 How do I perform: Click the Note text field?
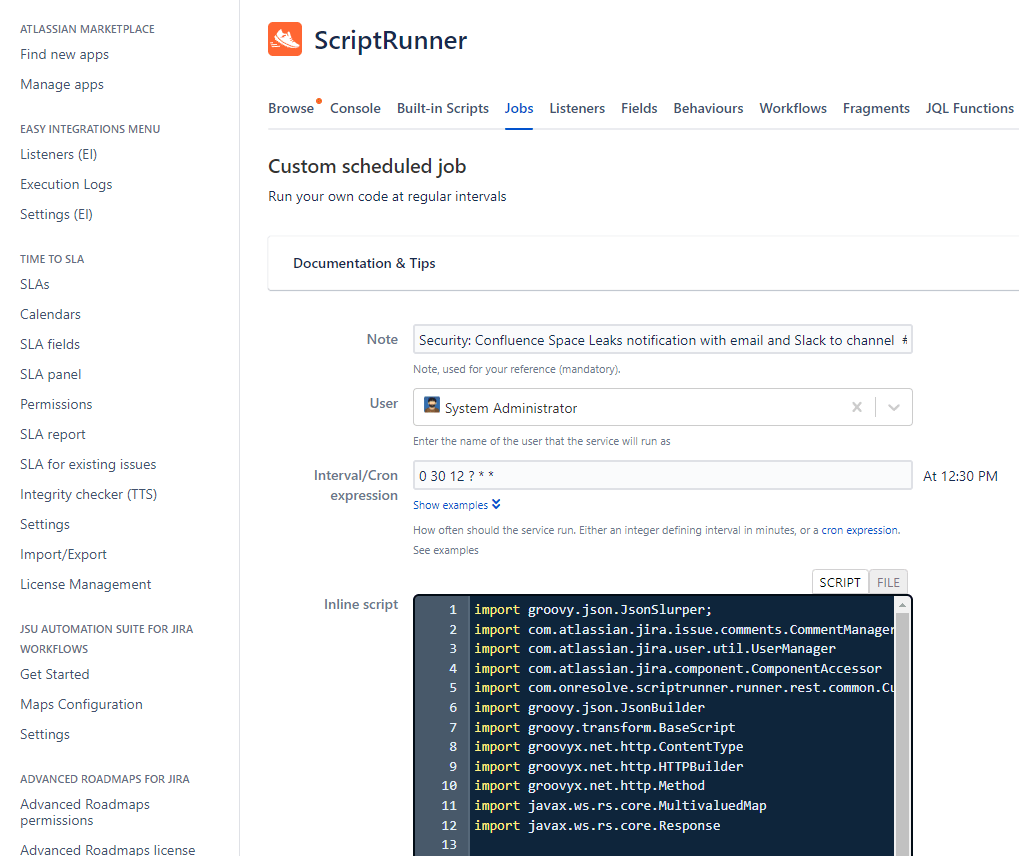(x=662, y=340)
